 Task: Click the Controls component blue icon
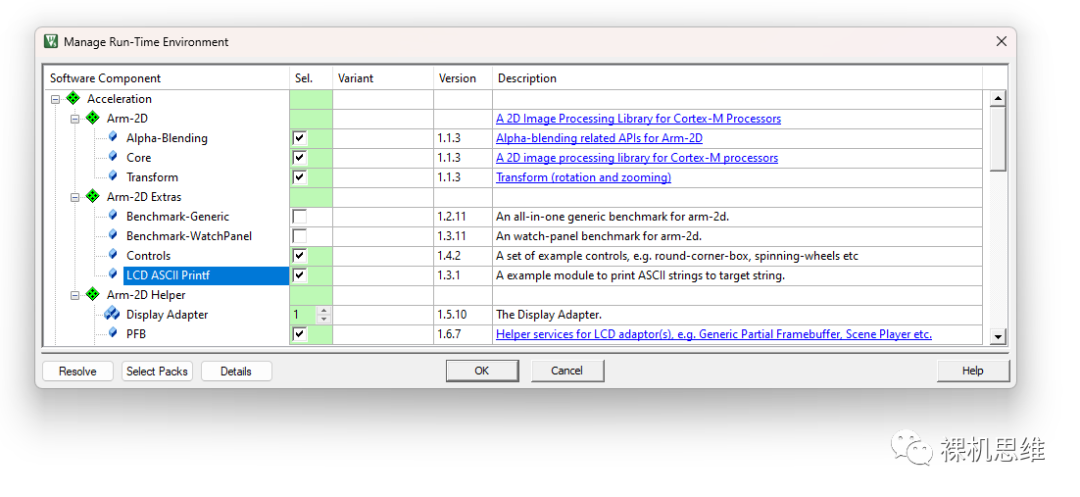112,255
